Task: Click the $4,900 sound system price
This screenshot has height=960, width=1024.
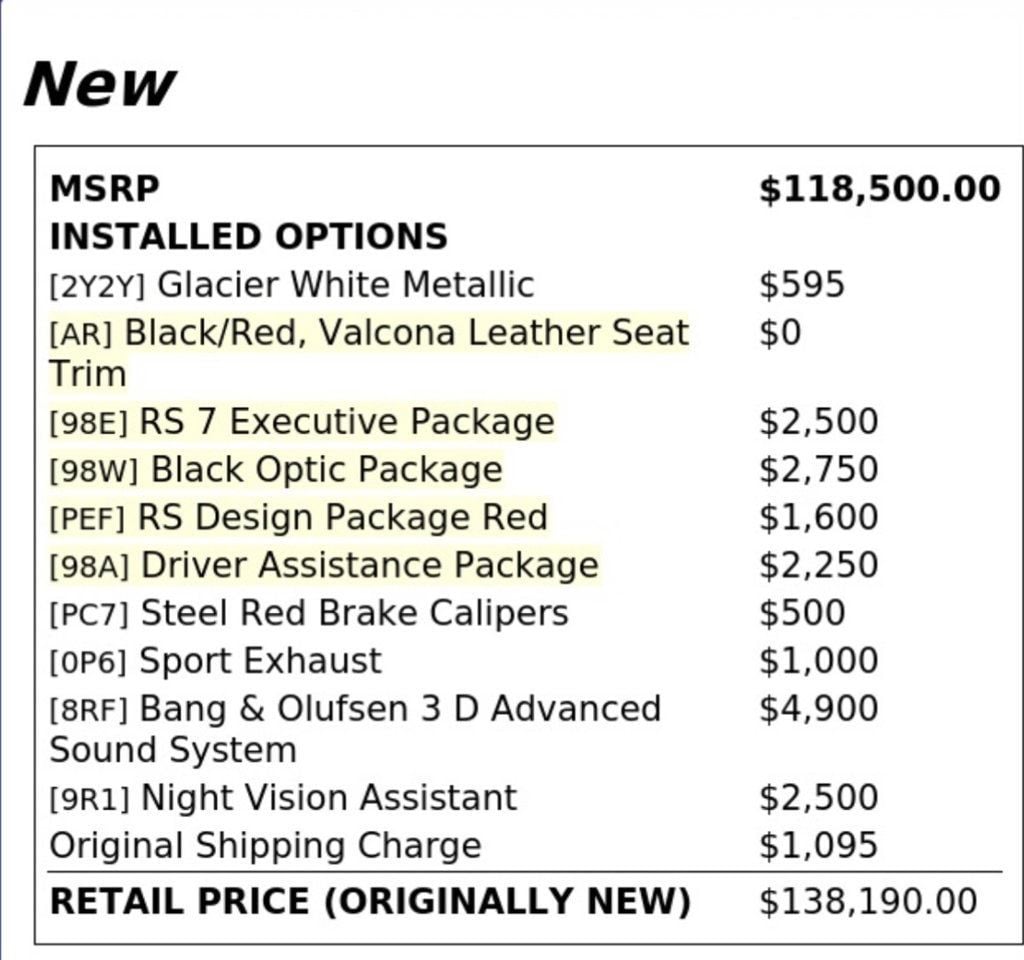Action: [818, 709]
